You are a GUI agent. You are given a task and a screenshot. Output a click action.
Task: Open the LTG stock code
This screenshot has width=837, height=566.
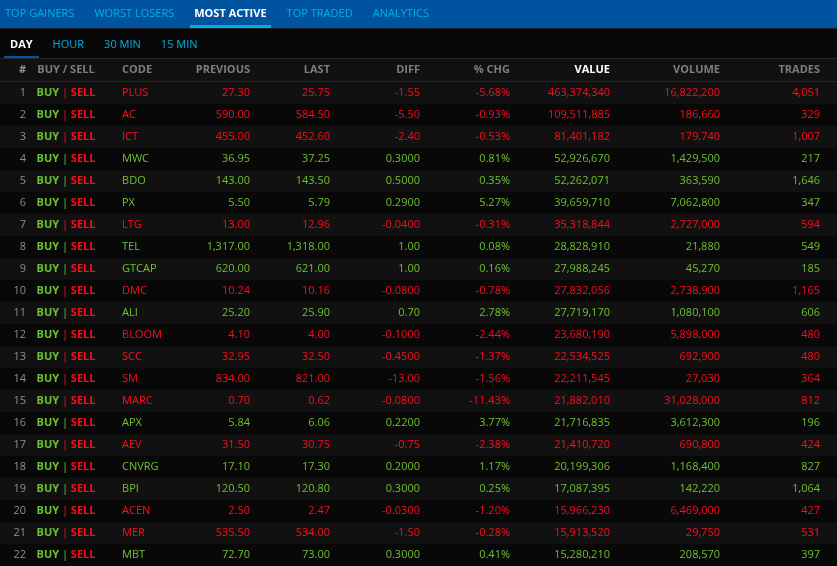(x=131, y=224)
